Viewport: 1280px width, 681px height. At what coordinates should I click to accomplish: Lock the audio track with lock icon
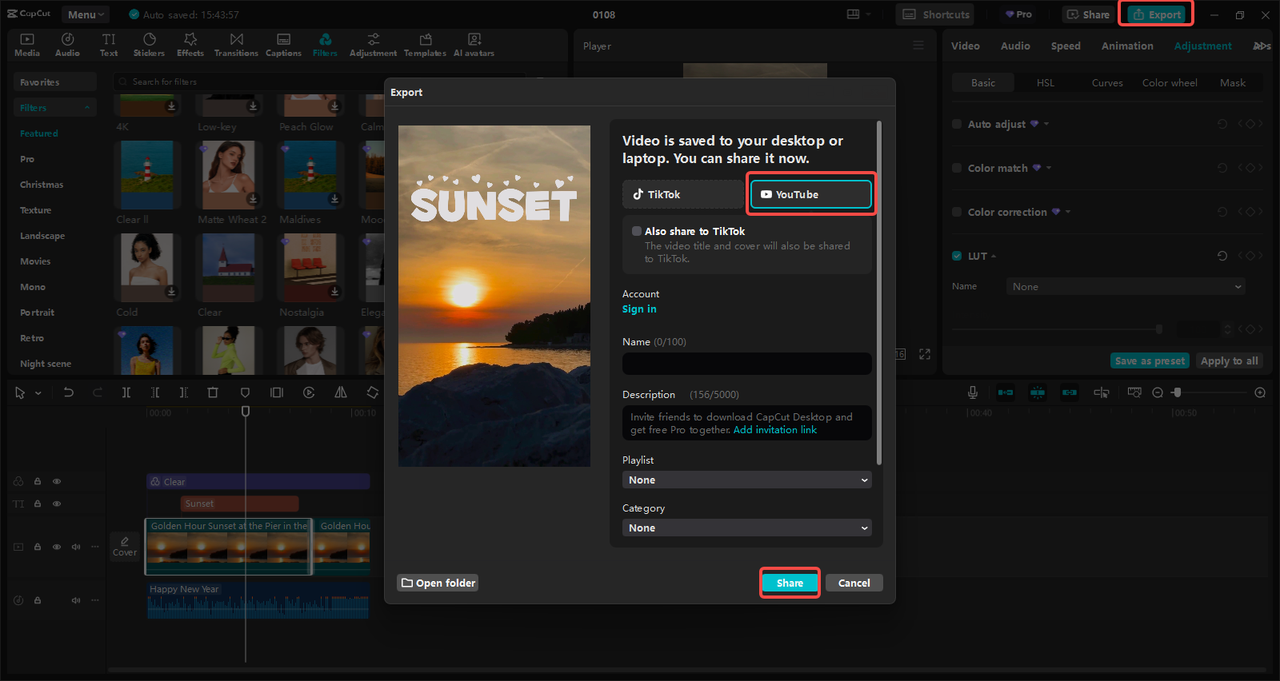click(x=37, y=600)
